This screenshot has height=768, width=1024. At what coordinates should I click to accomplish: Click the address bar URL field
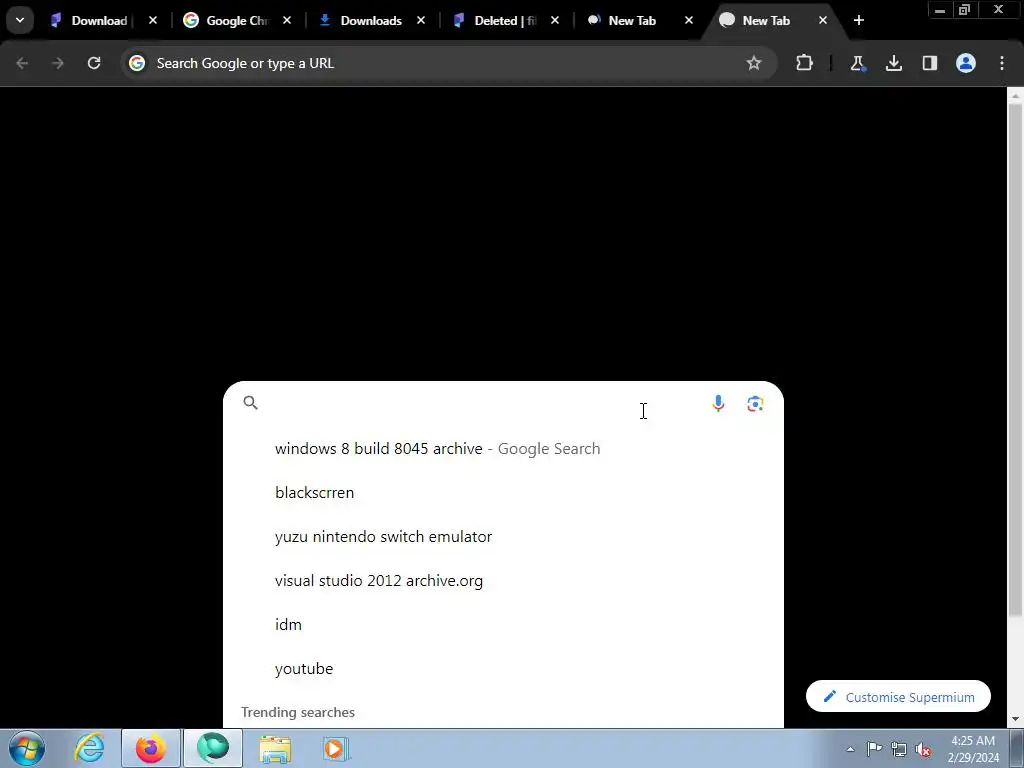[447, 63]
